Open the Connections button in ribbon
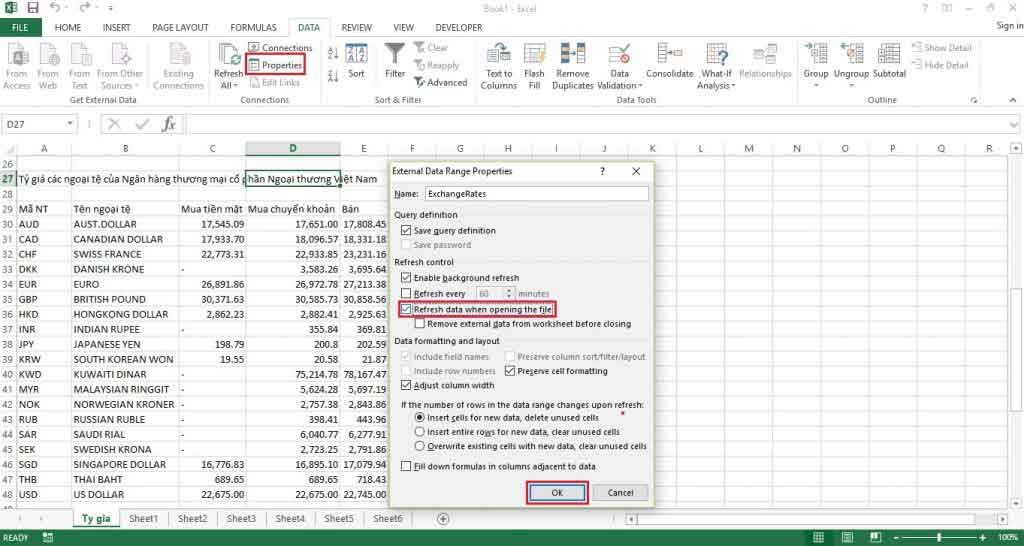Viewport: 1024px width, 546px height. [x=280, y=48]
